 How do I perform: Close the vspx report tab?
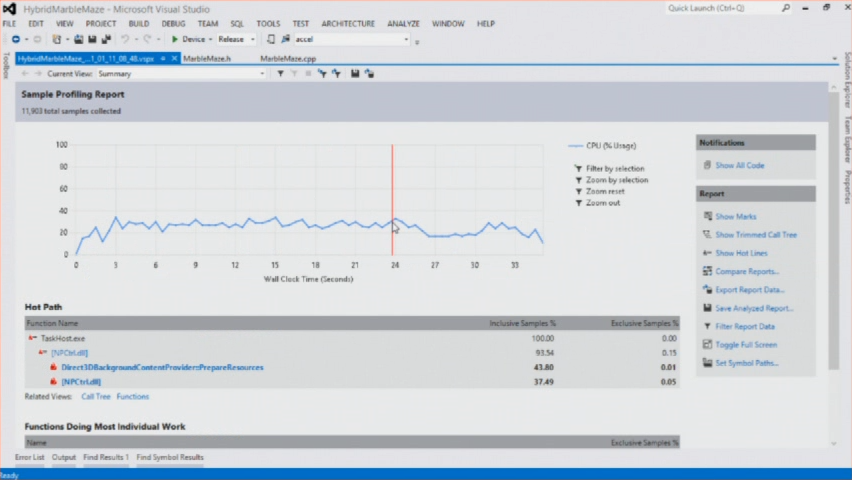[174, 59]
